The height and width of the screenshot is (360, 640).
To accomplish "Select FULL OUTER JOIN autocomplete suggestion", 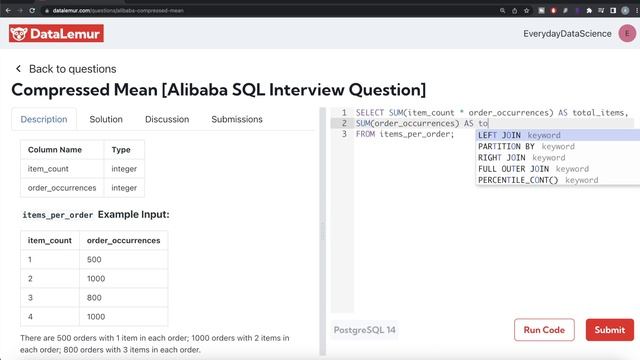I will pyautogui.click(x=558, y=169).
